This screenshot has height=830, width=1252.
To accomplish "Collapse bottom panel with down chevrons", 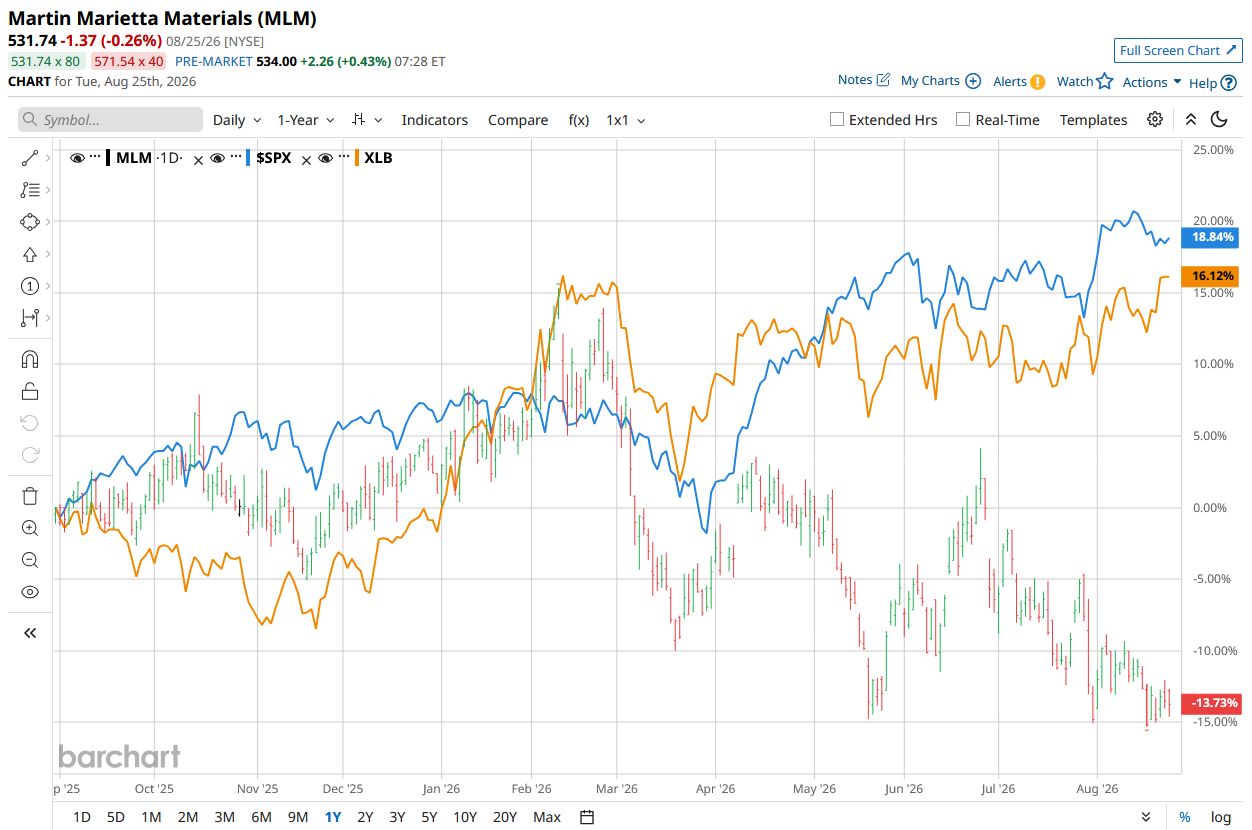I will coord(1146,817).
